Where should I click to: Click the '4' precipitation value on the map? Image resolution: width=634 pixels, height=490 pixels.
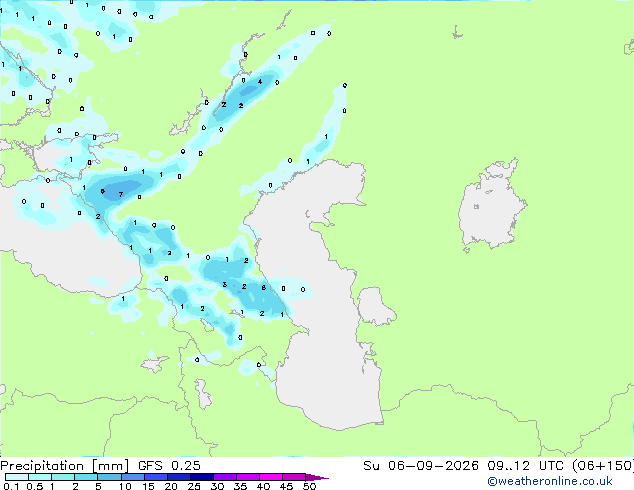260,82
